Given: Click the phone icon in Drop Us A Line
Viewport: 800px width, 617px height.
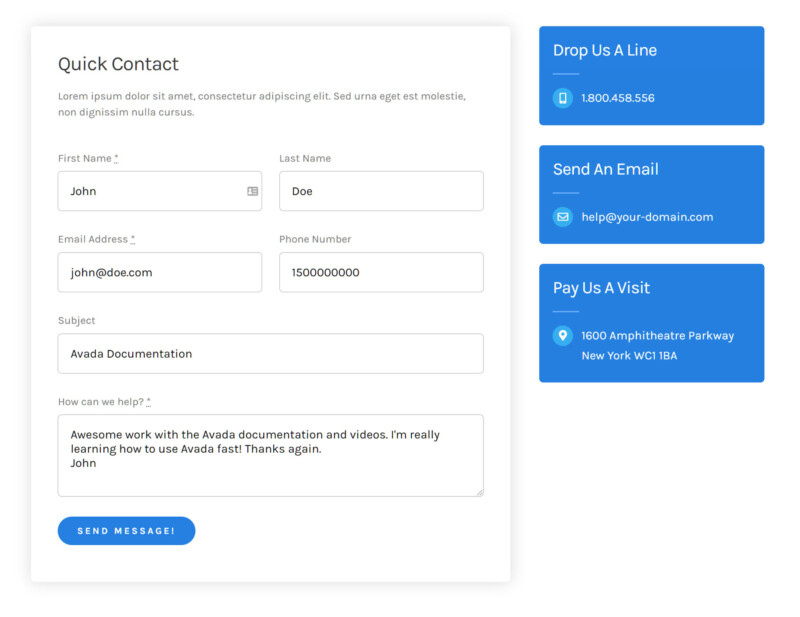Looking at the screenshot, I should pos(562,98).
